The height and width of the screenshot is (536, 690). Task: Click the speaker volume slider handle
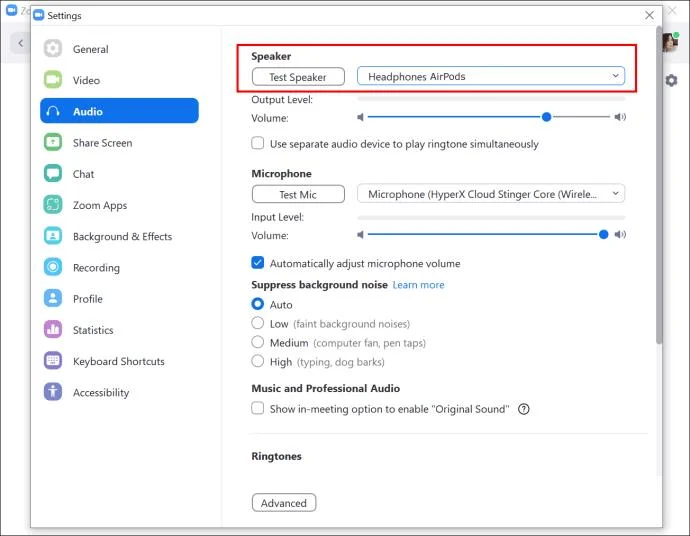[x=546, y=117]
